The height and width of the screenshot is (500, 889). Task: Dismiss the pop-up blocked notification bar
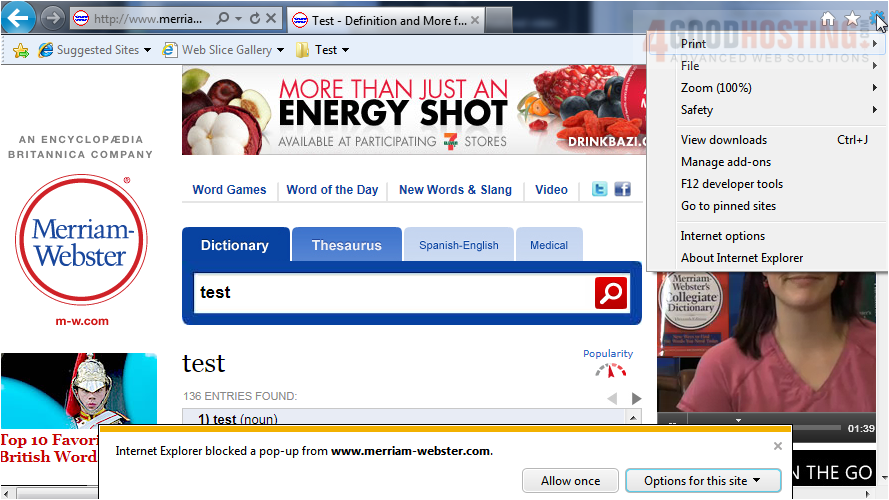click(x=778, y=446)
